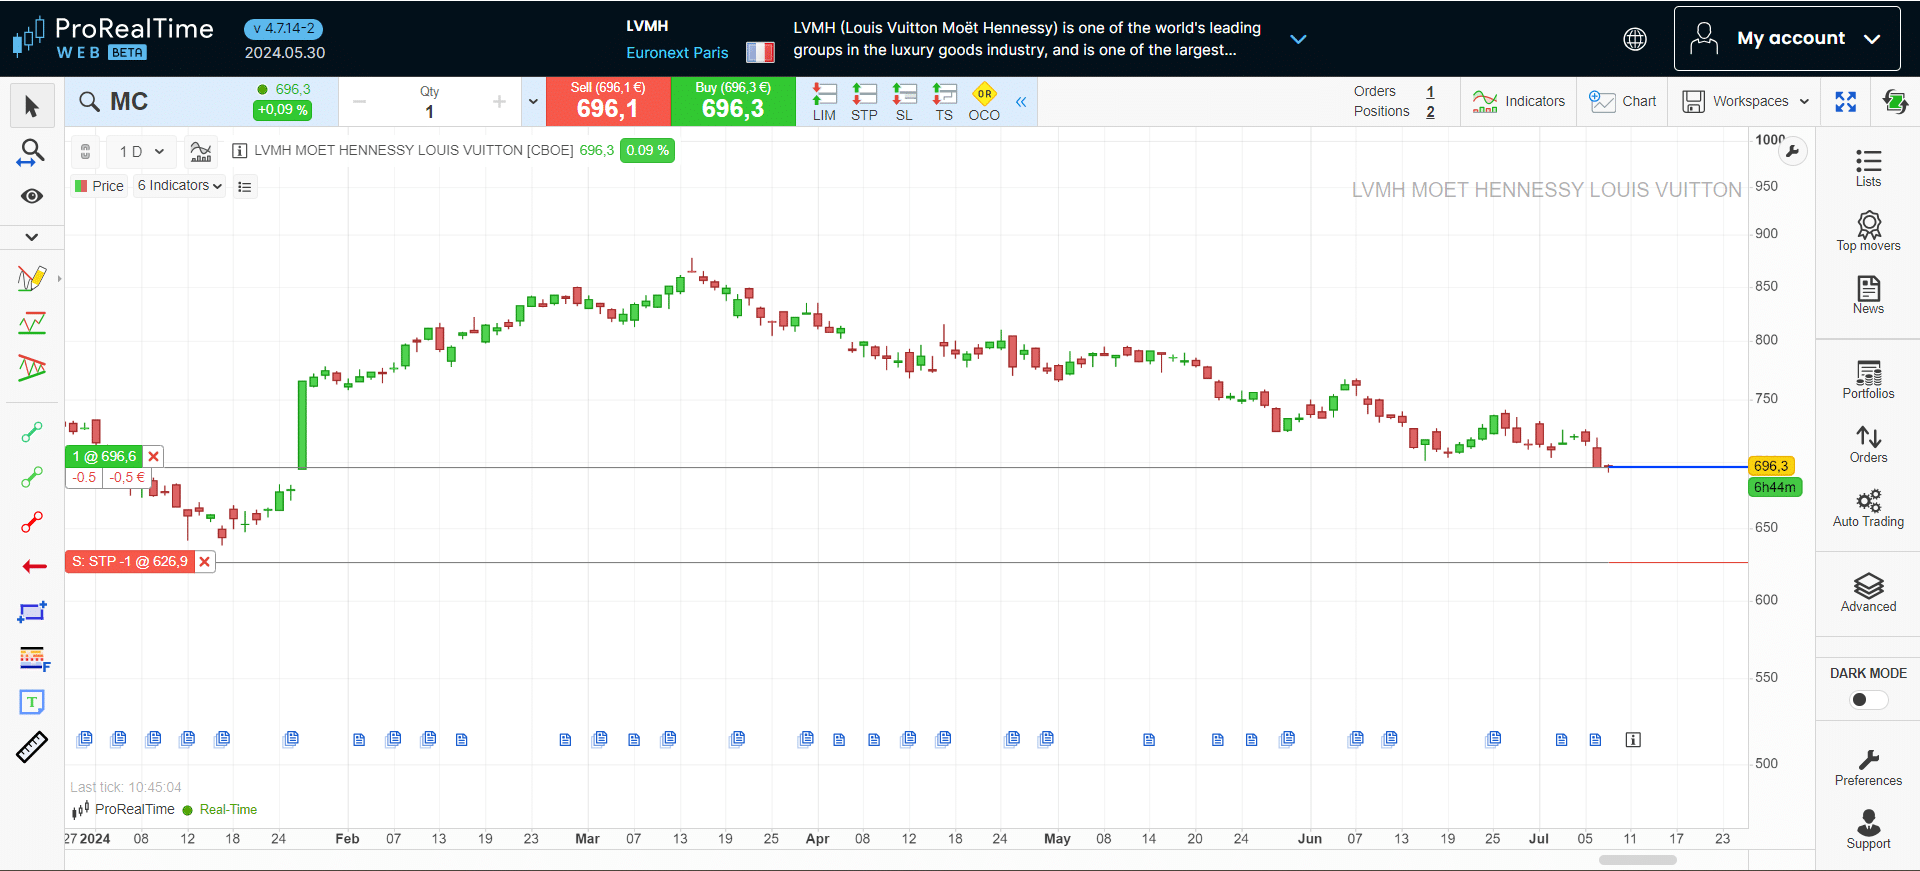Open the price scale wrench settings
Image resolution: width=1920 pixels, height=871 pixels.
pyautogui.click(x=1793, y=152)
